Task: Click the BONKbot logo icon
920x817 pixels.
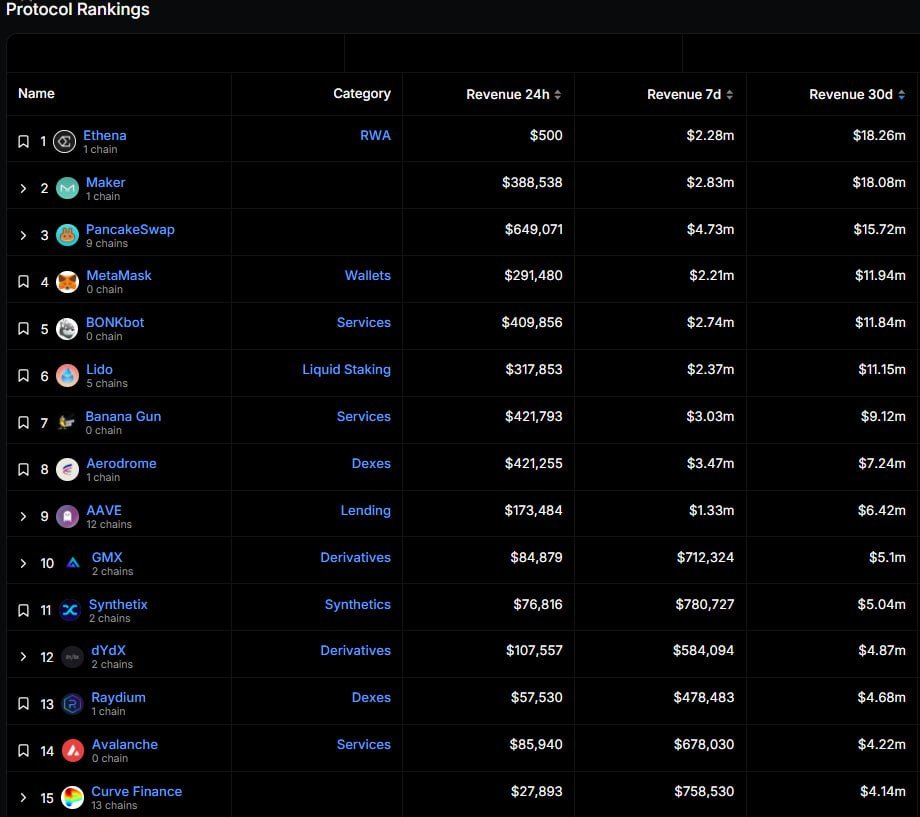Action: (x=67, y=329)
